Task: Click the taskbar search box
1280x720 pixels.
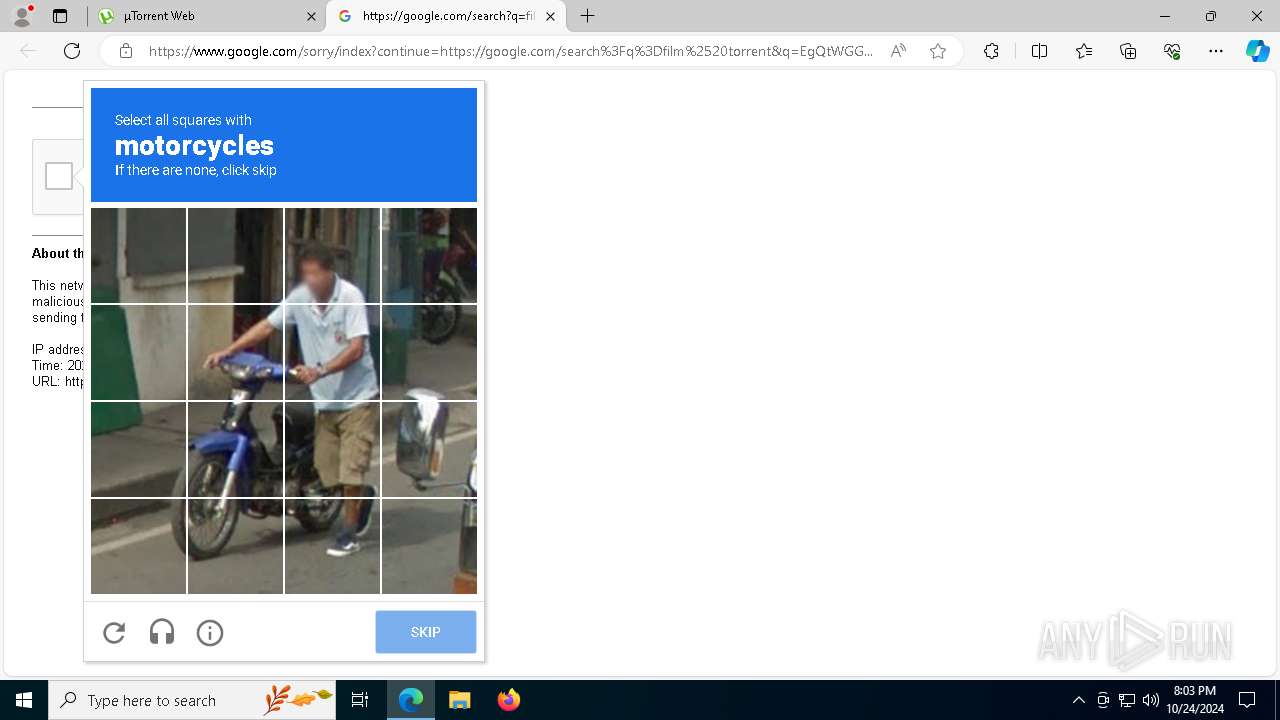Action: click(x=192, y=700)
